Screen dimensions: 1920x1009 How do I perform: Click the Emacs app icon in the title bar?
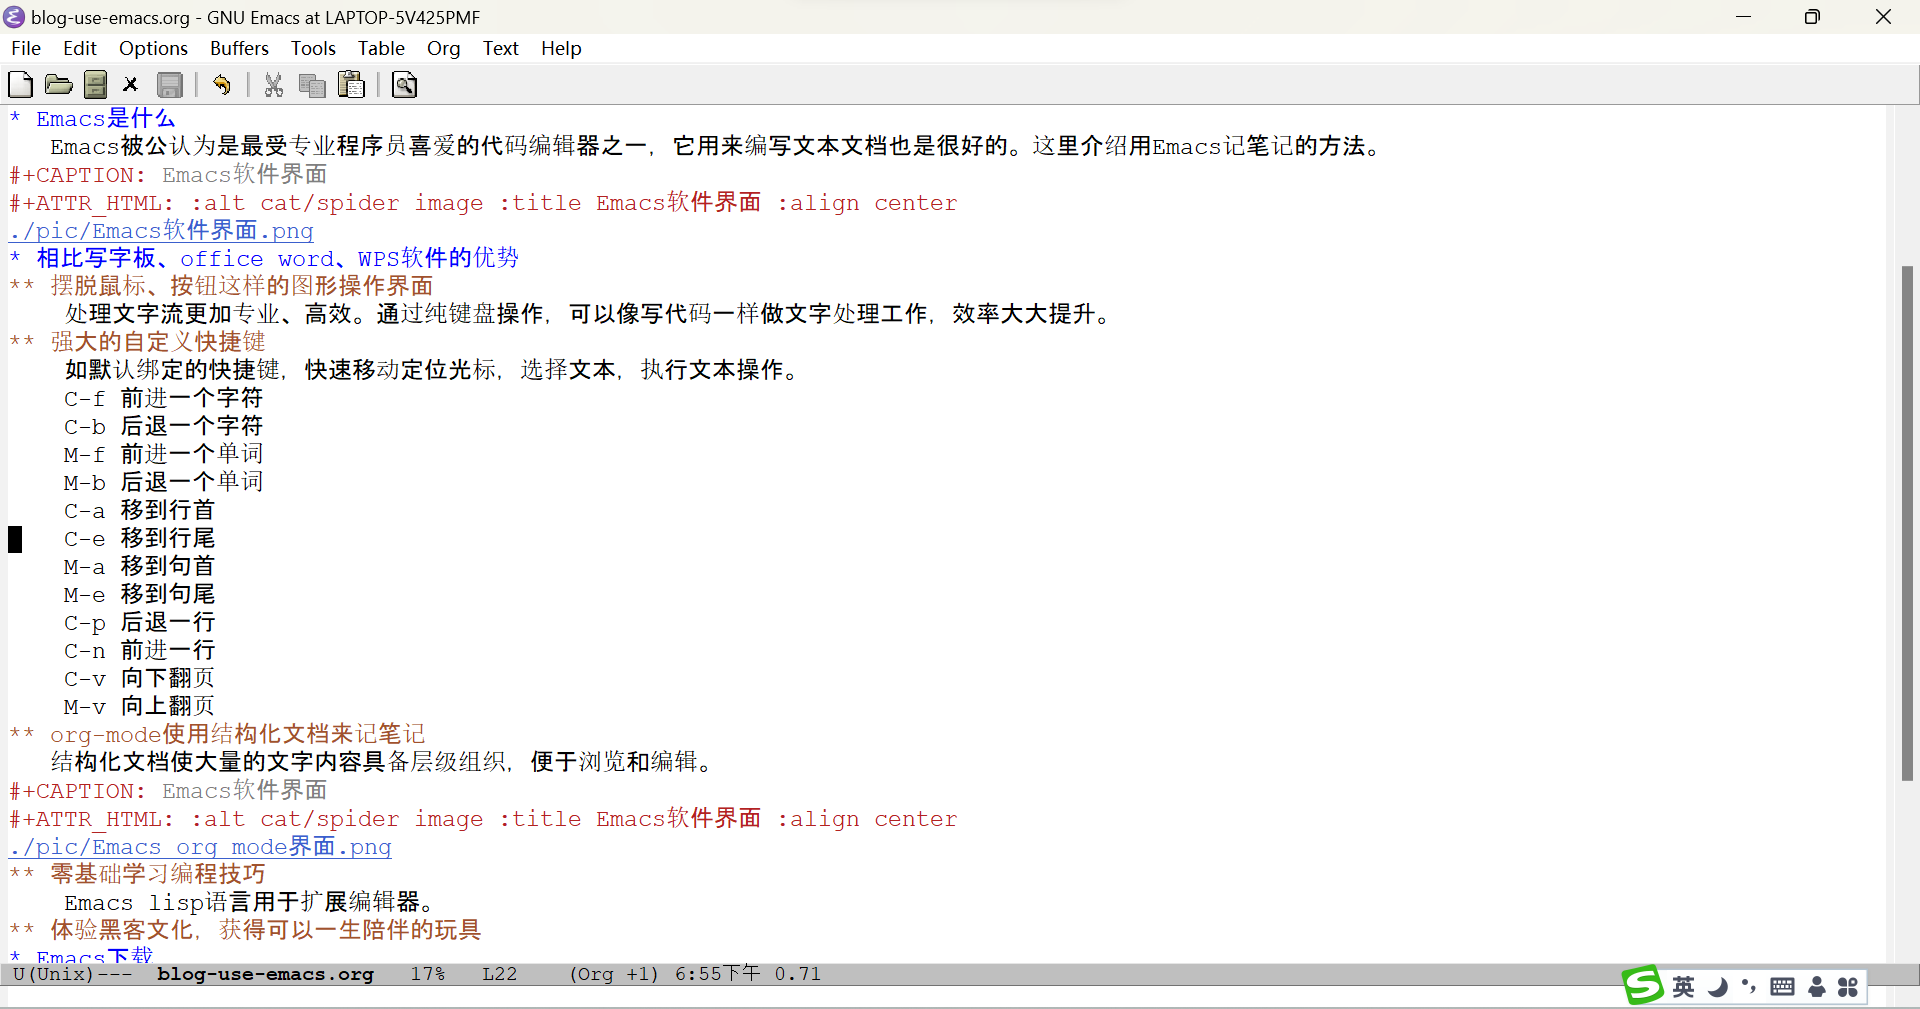click(14, 17)
